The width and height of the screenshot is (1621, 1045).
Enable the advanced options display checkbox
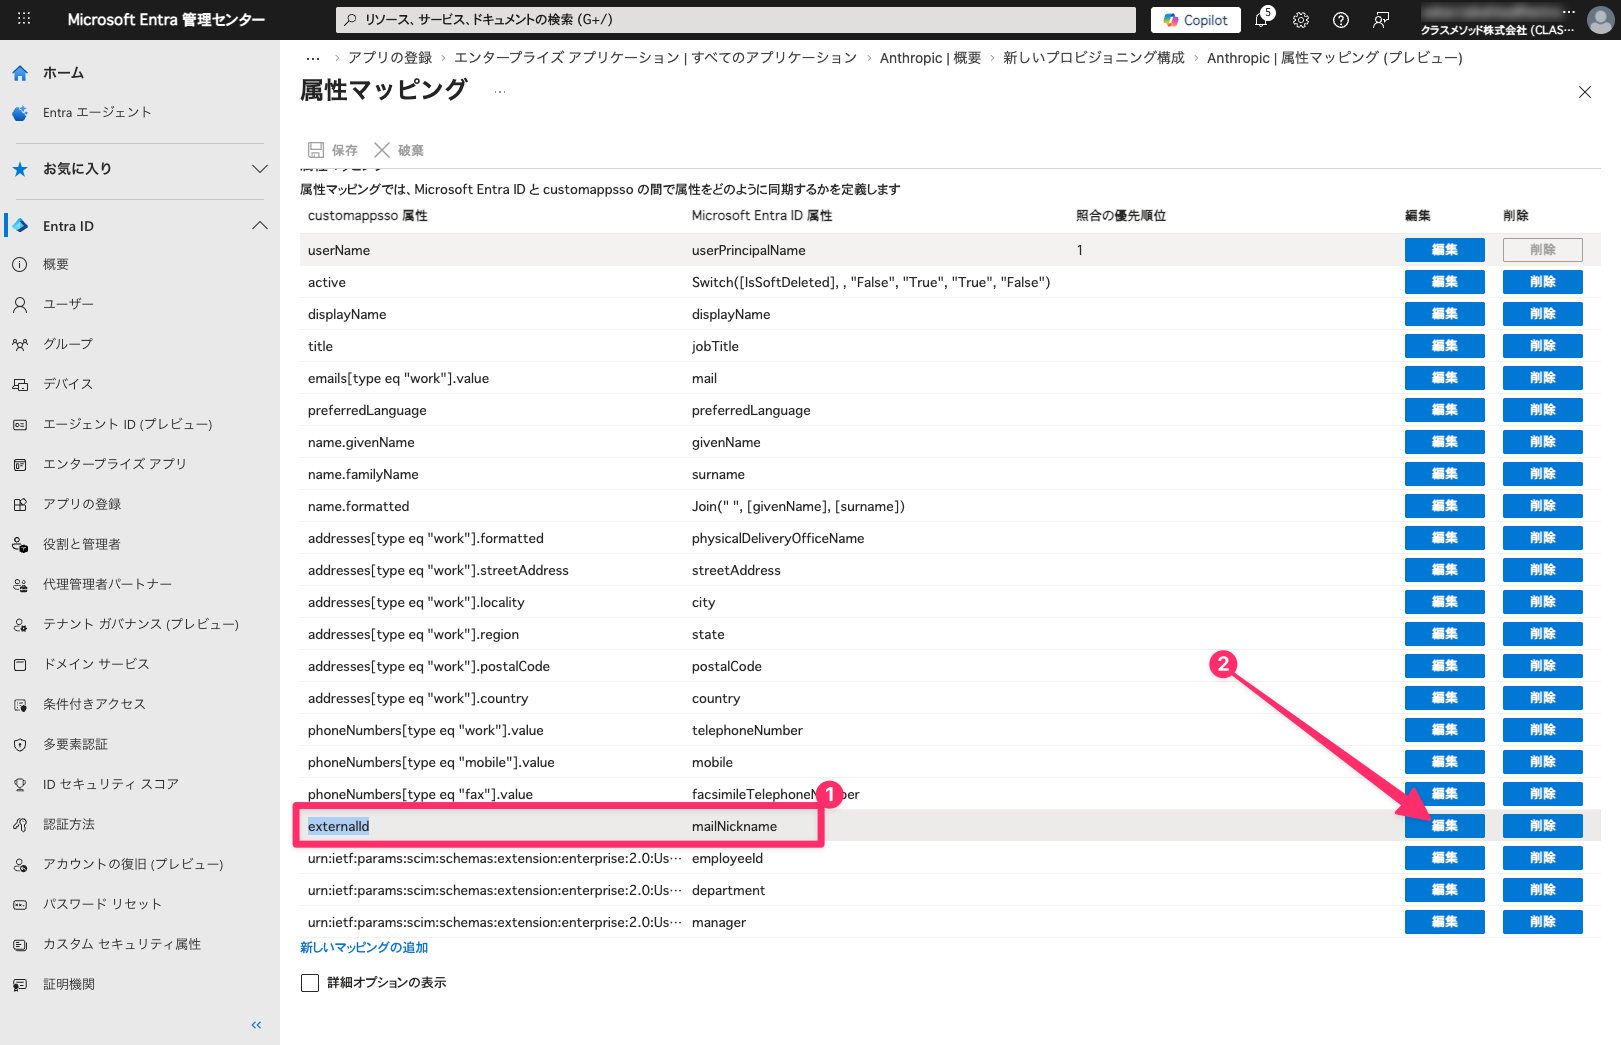[310, 983]
